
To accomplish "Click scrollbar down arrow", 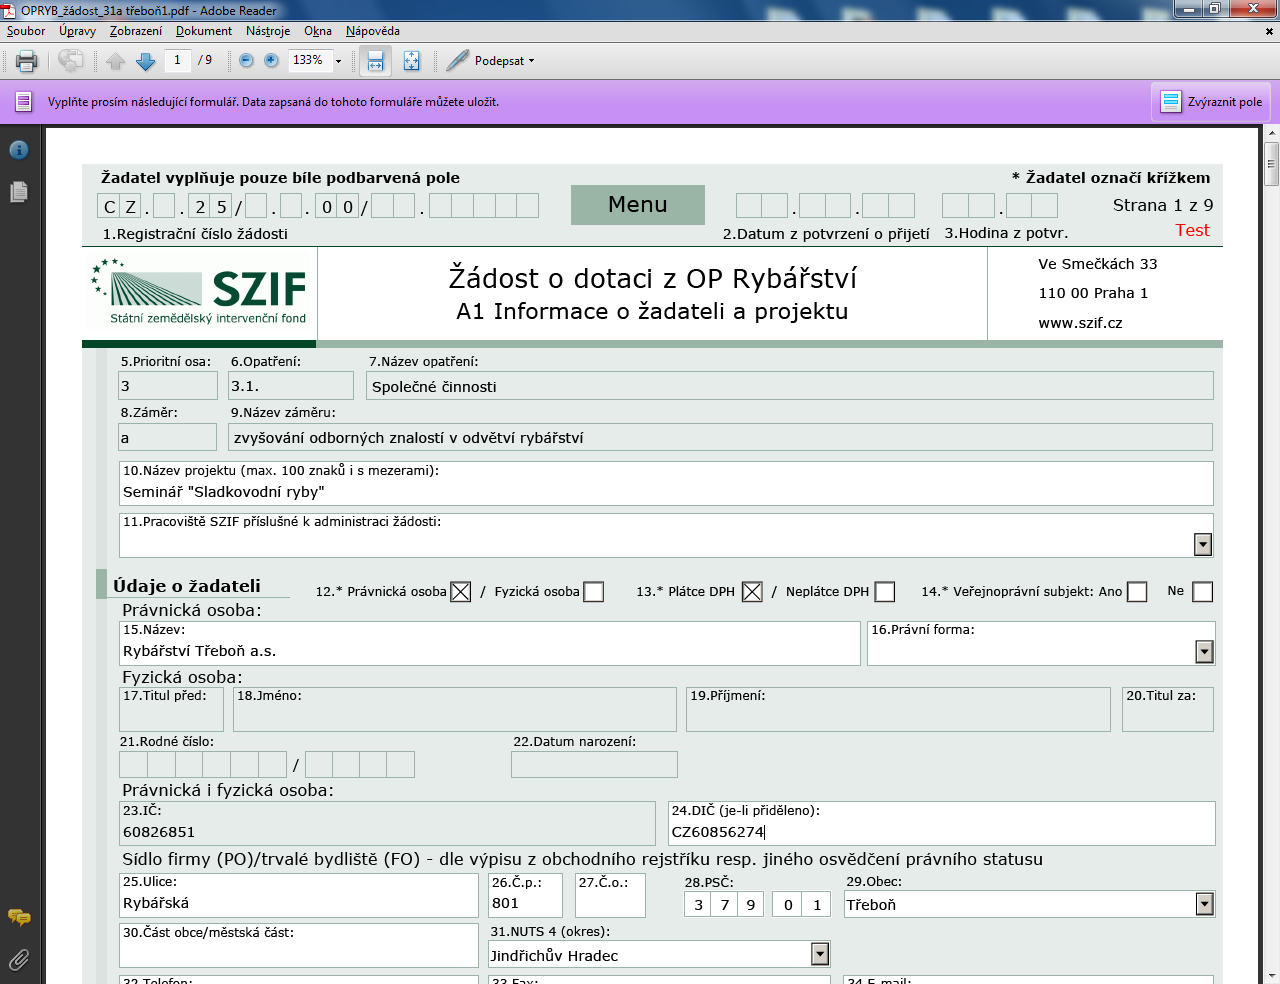I will coord(1271,975).
